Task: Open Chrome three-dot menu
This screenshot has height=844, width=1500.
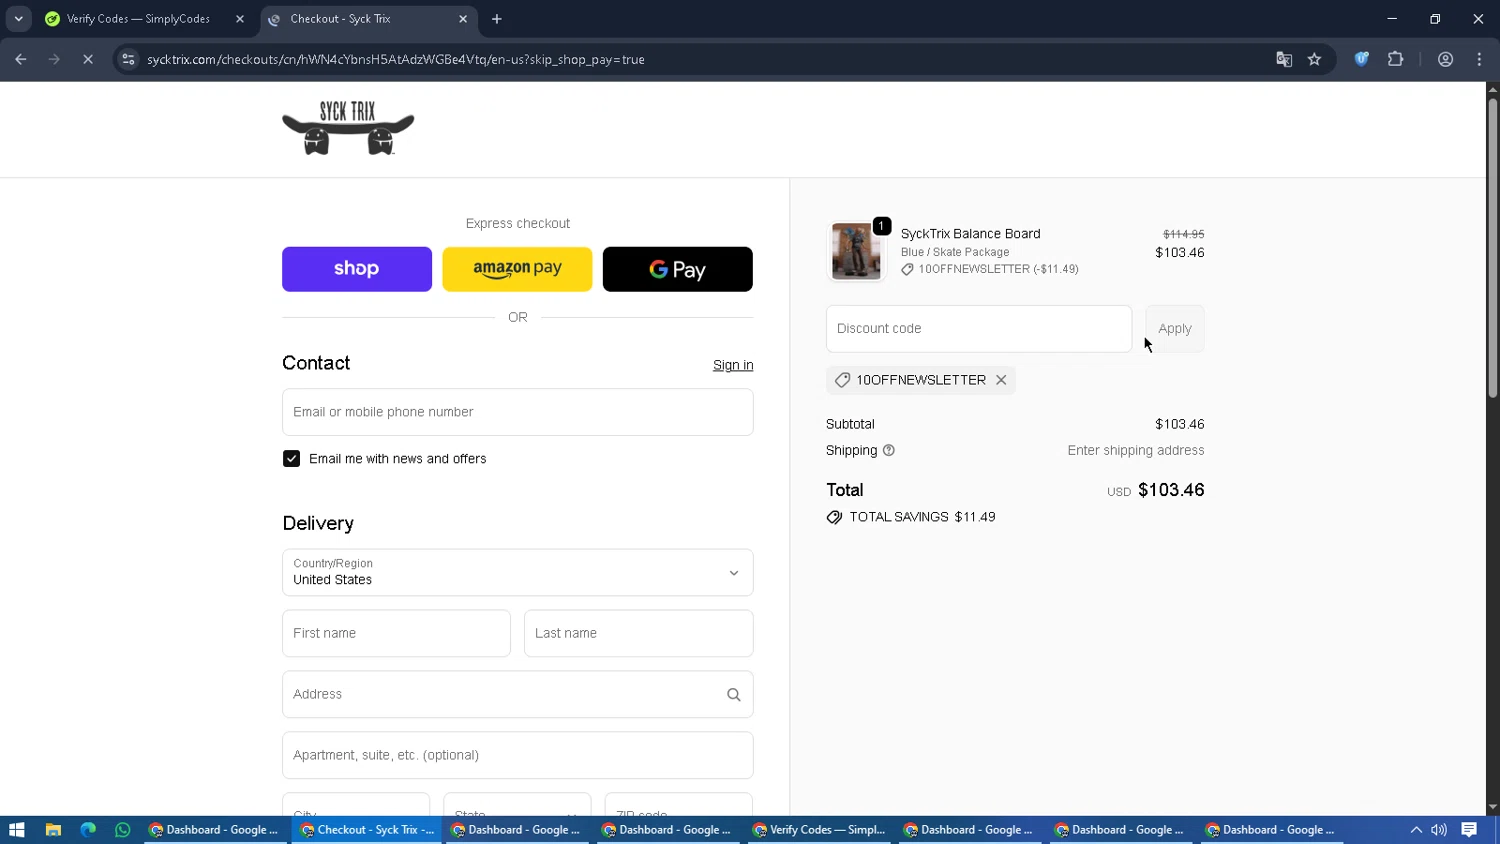Action: pos(1479,59)
